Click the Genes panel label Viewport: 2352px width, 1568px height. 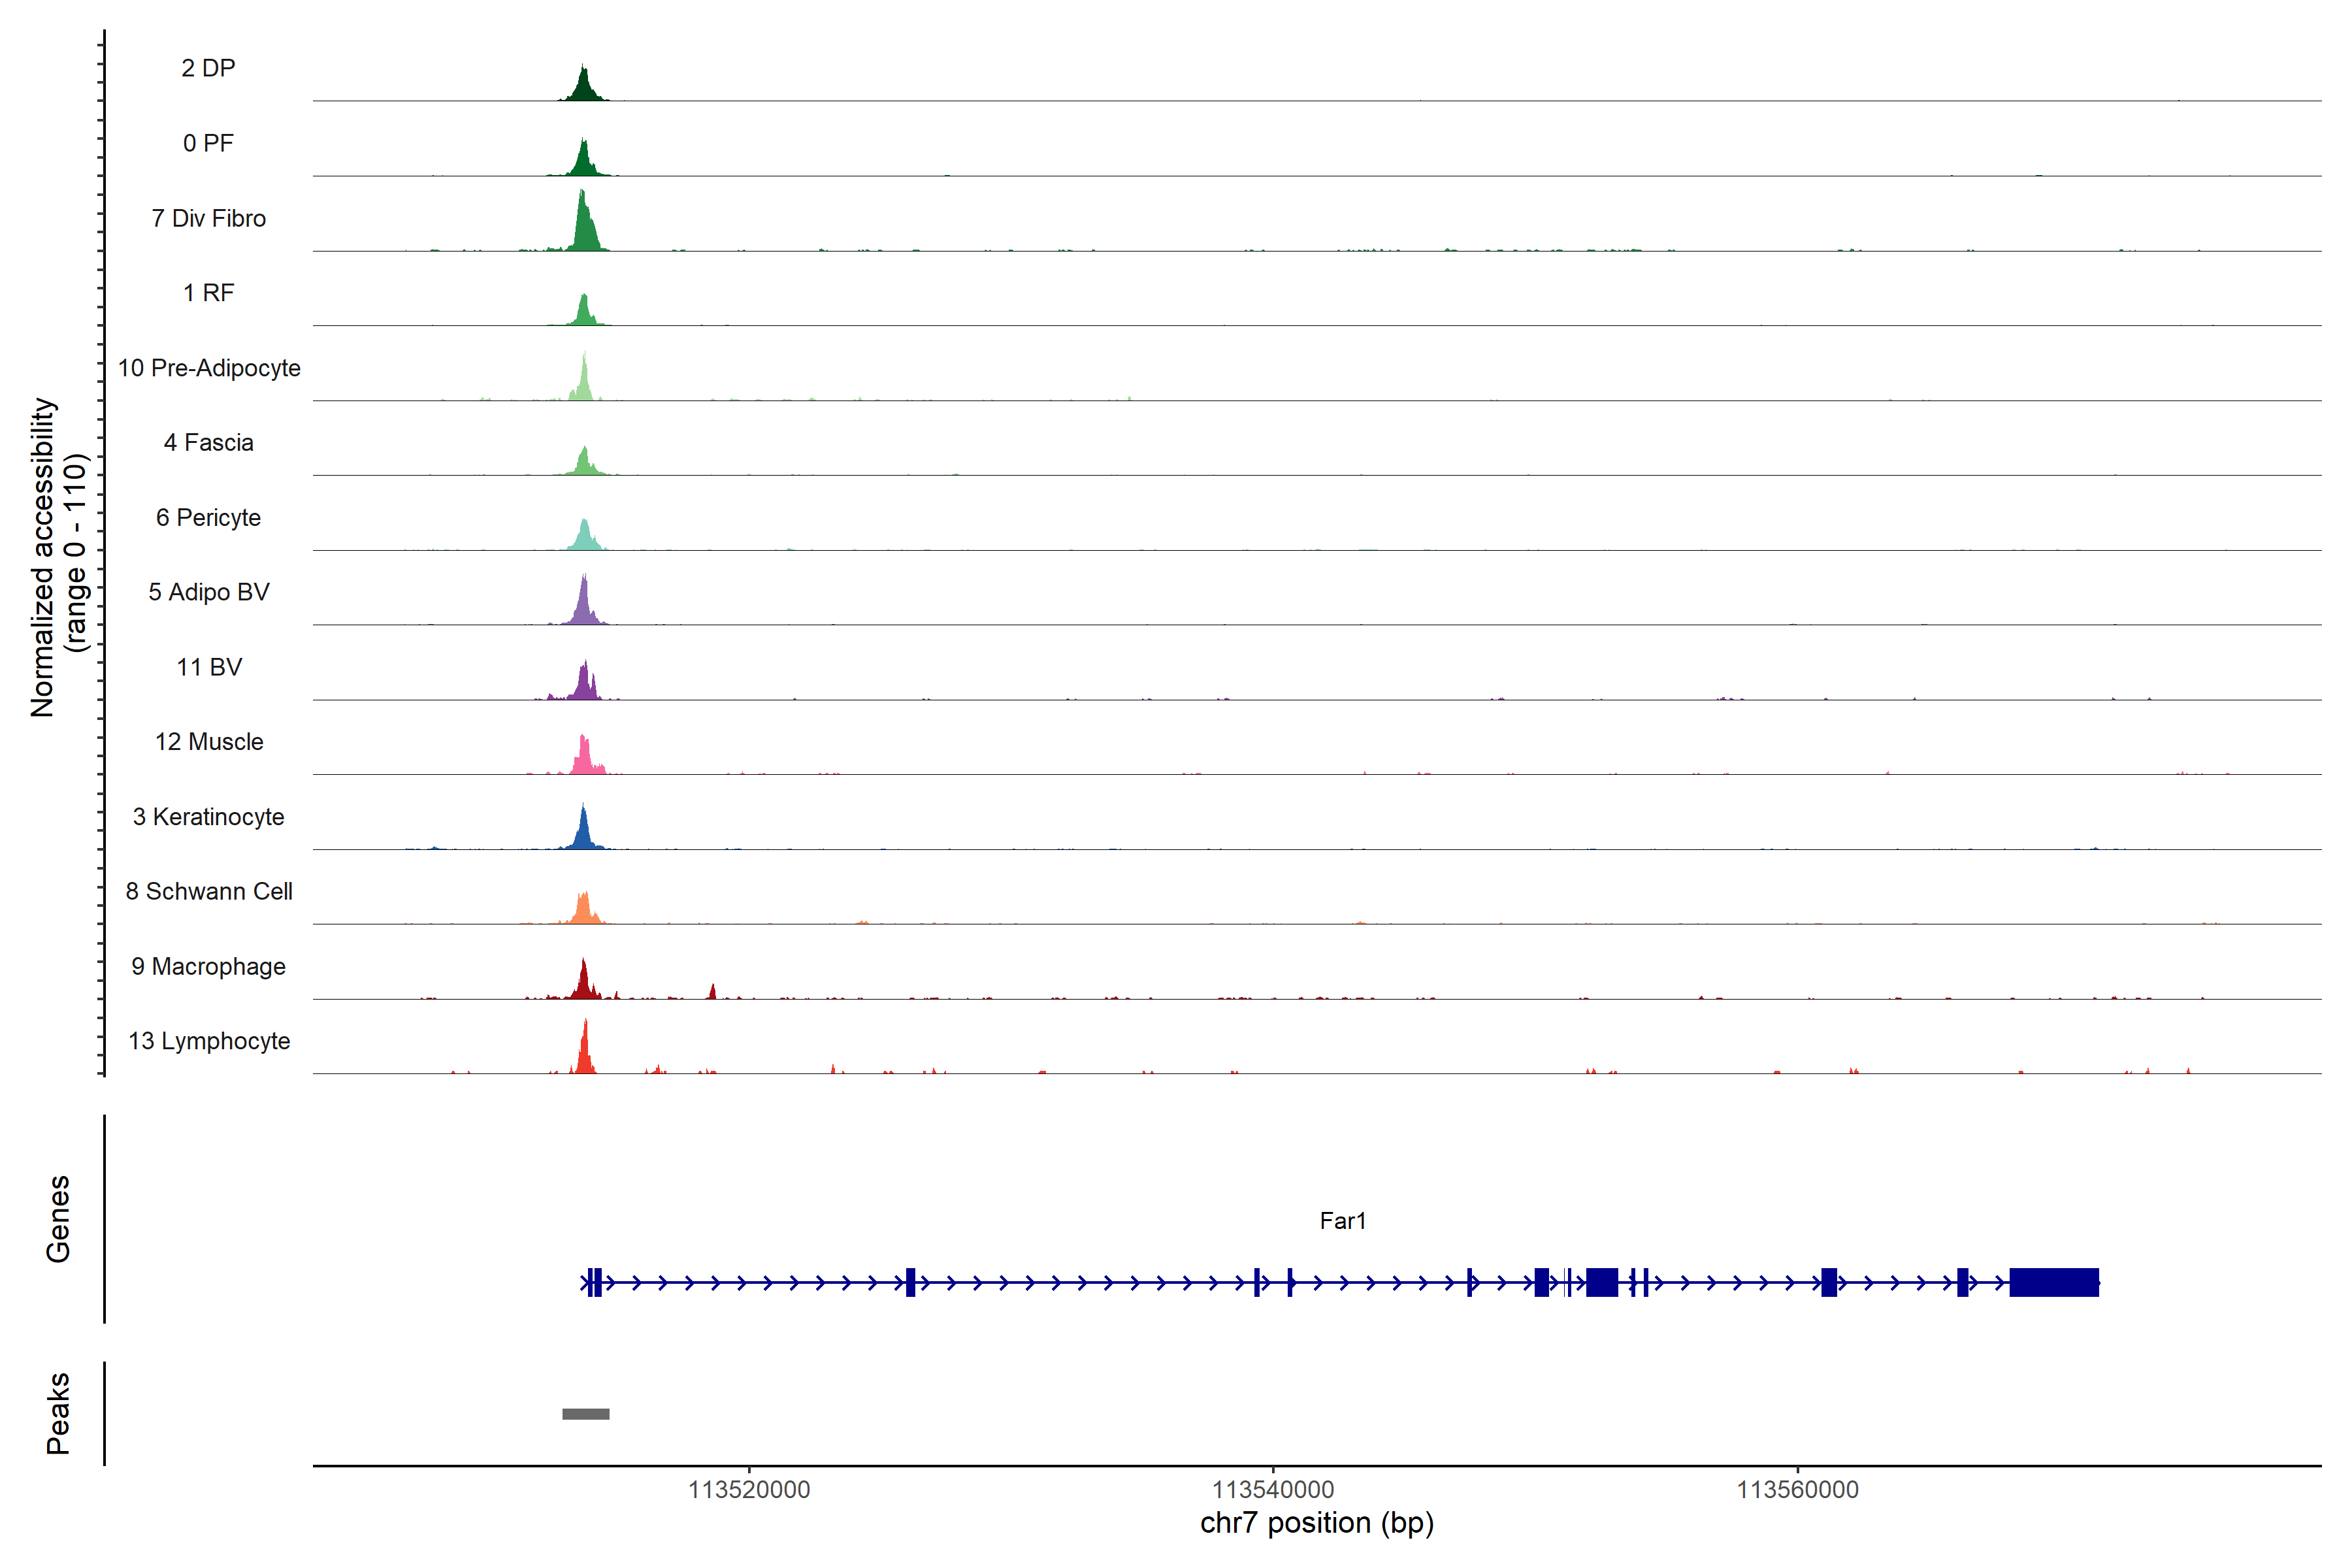coord(58,1219)
